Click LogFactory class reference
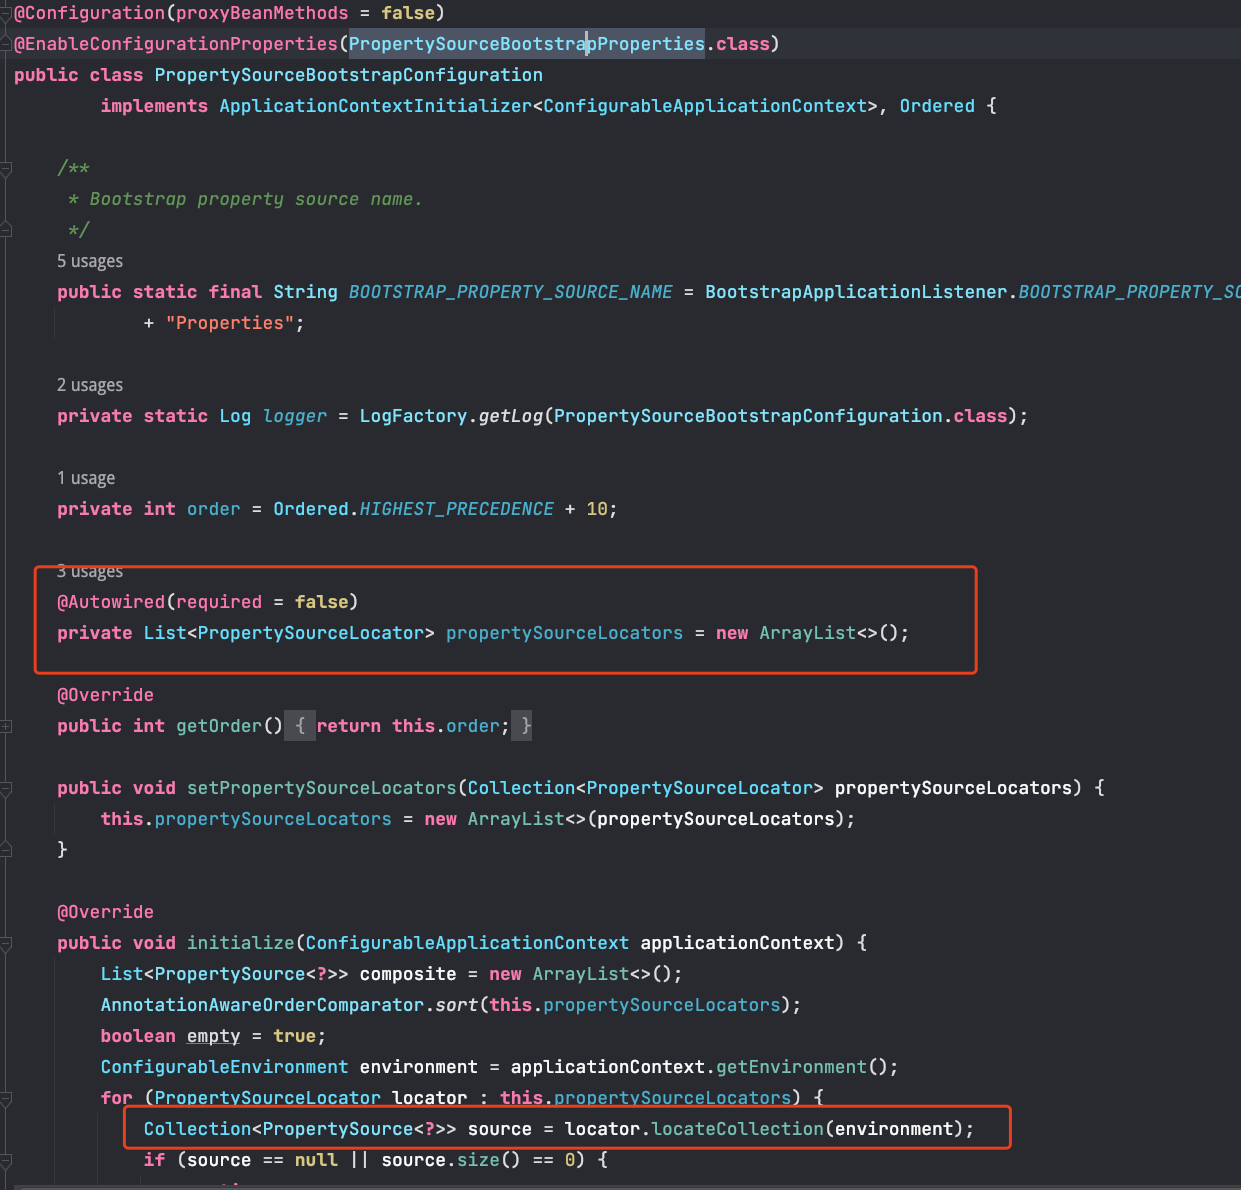 tap(413, 416)
